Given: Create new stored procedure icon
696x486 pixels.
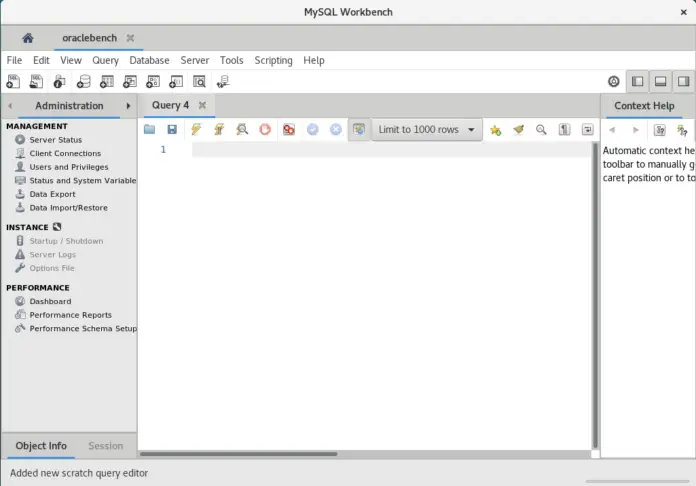Looking at the screenshot, I should point(153,82).
